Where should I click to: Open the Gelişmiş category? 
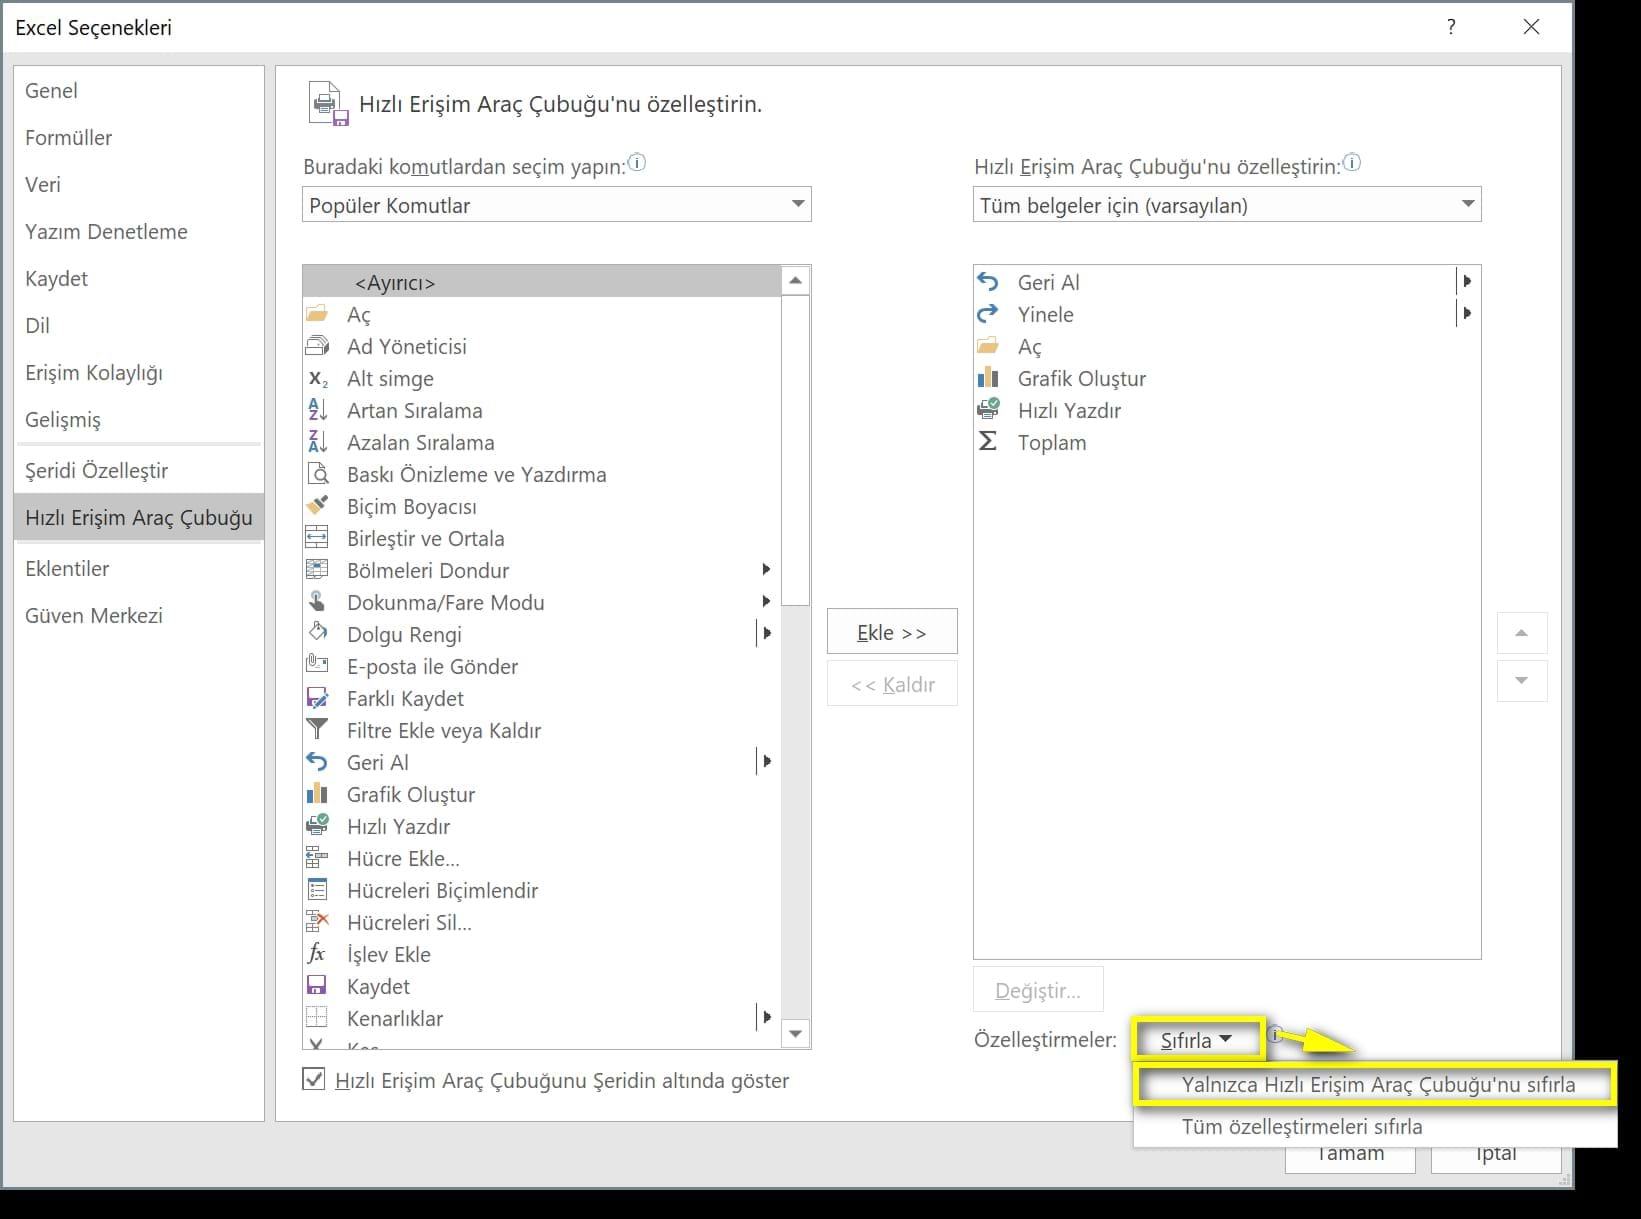(139, 419)
